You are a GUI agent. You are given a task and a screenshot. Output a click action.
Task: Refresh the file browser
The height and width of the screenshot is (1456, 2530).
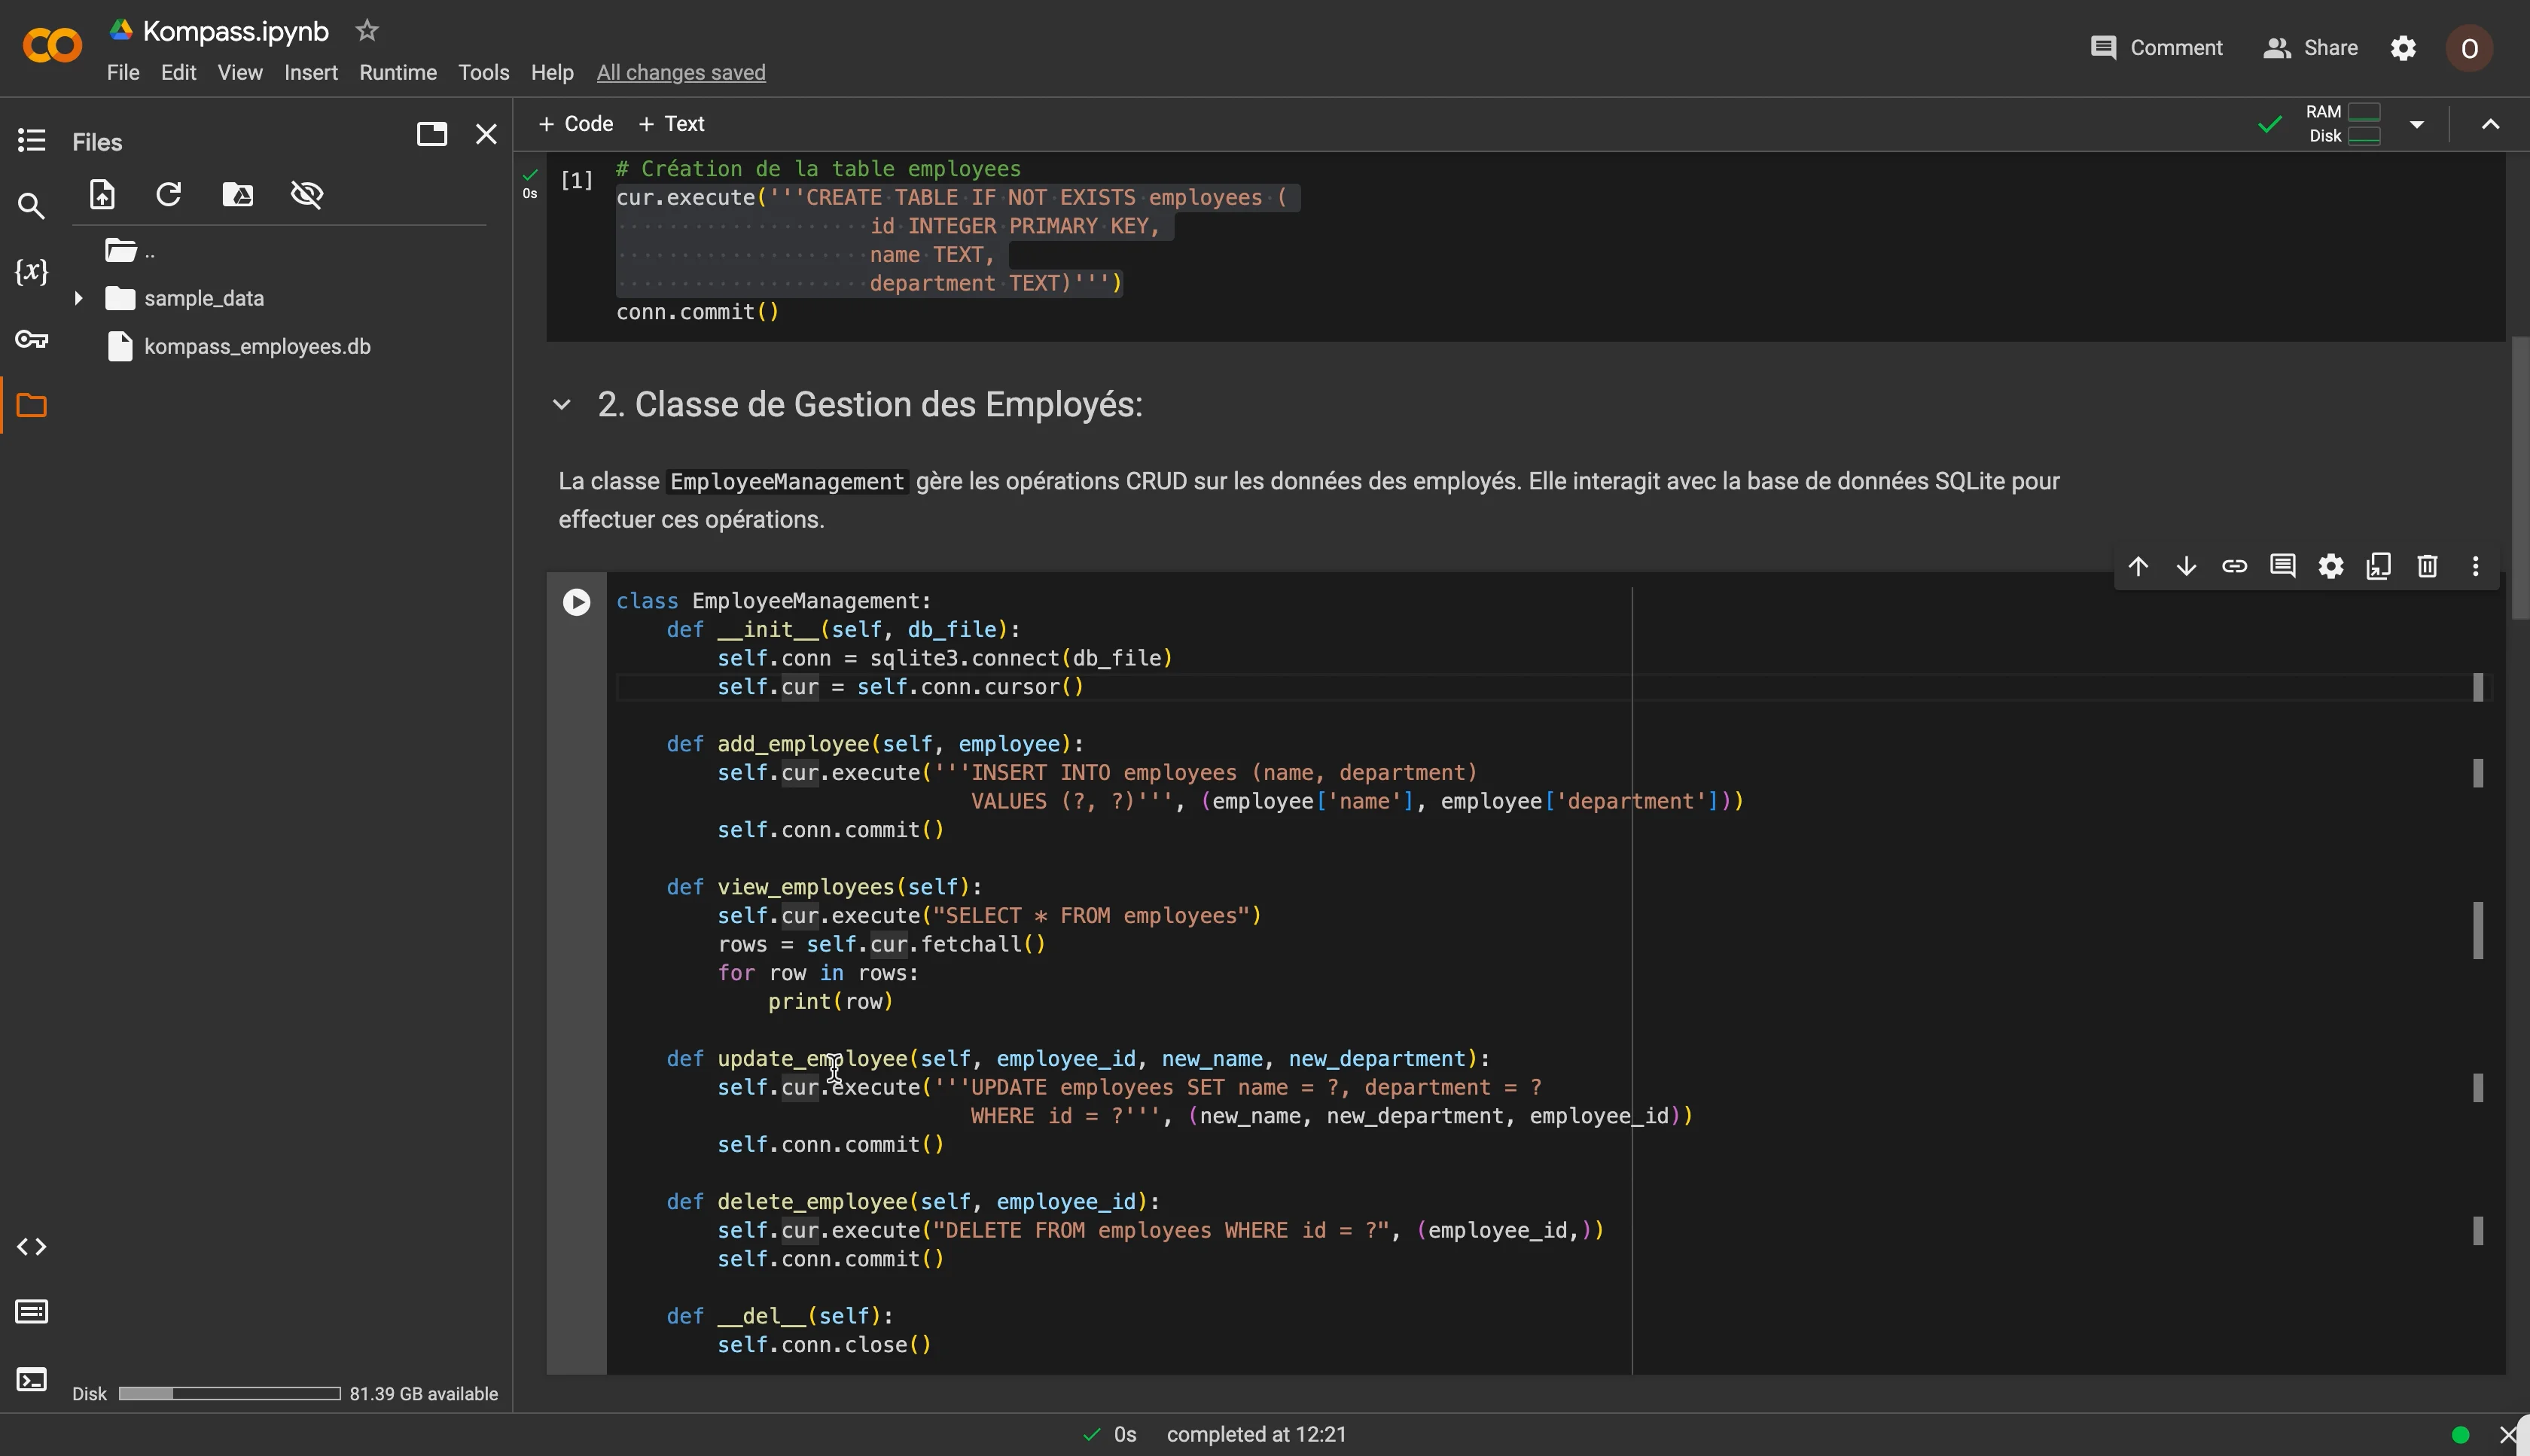pyautogui.click(x=167, y=193)
